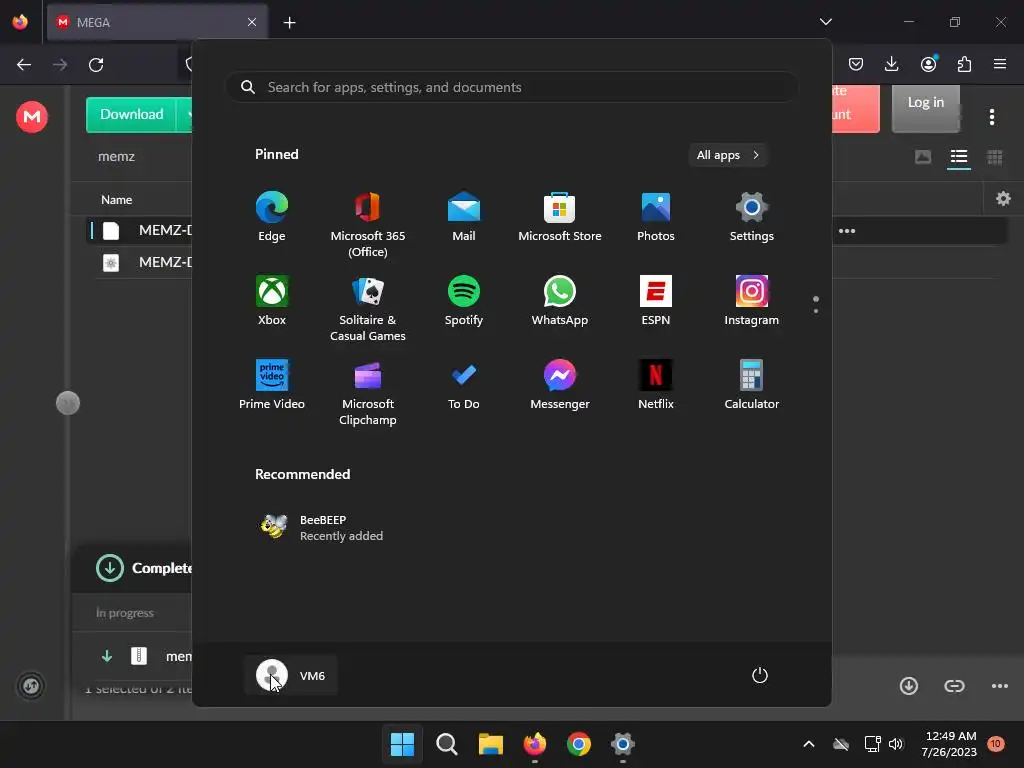This screenshot has width=1024, height=768.
Task: Switch MEGA to grid view
Action: click(x=995, y=157)
